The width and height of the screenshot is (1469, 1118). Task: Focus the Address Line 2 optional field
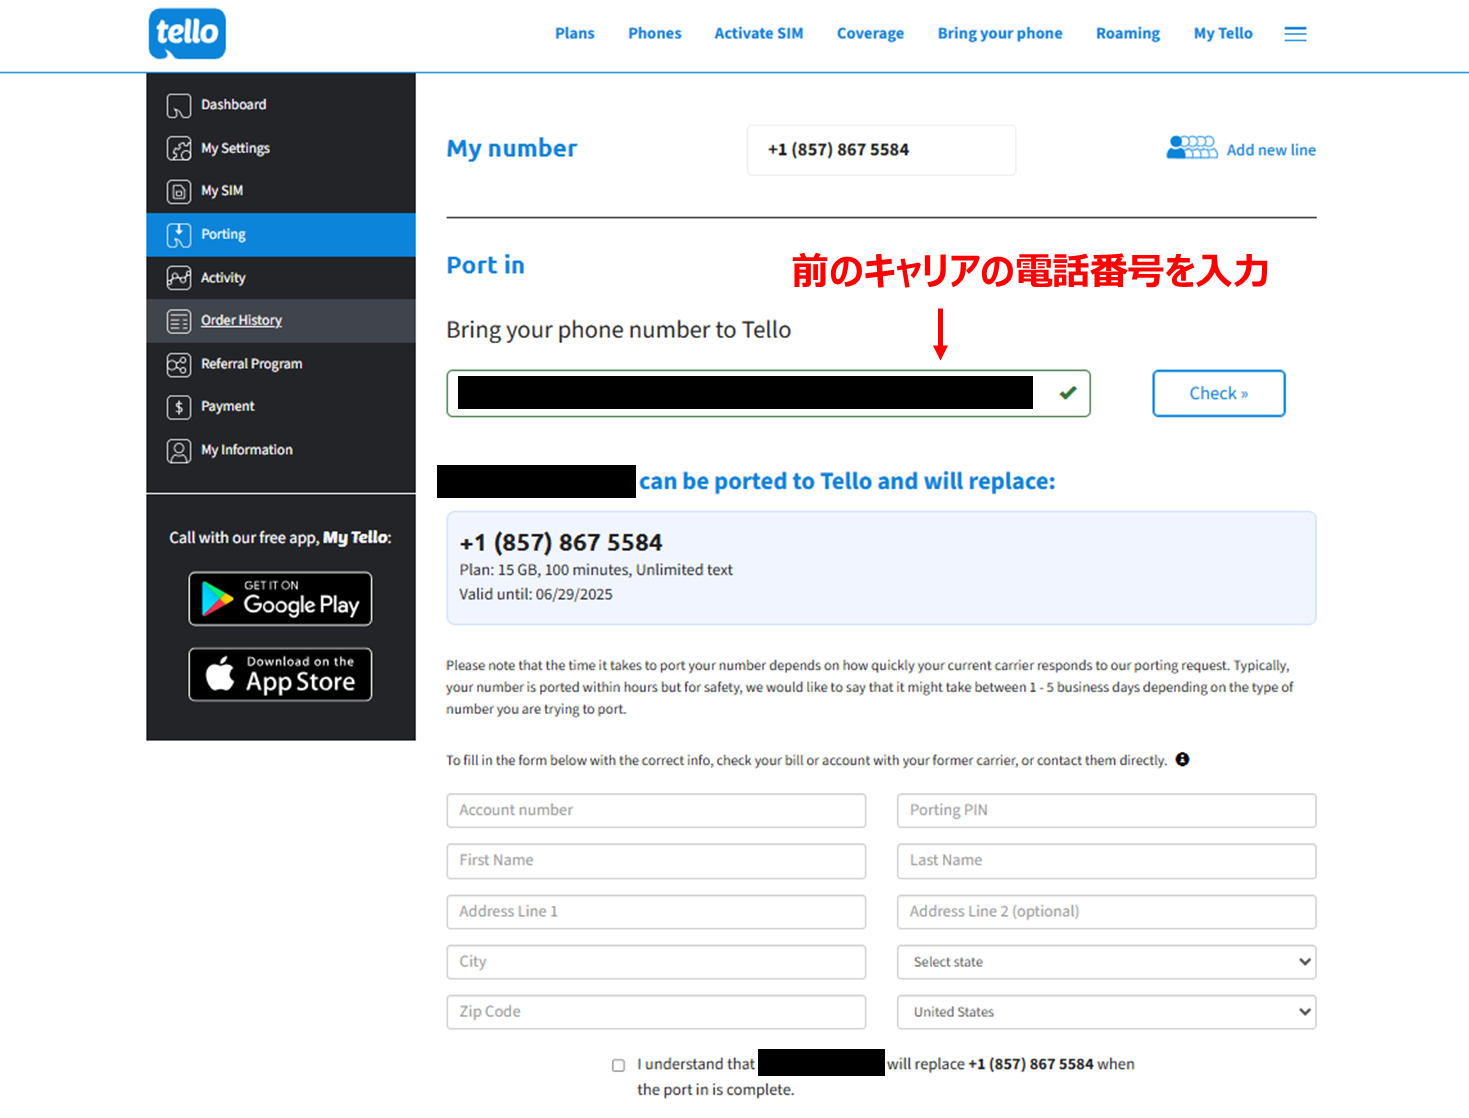tap(1106, 912)
